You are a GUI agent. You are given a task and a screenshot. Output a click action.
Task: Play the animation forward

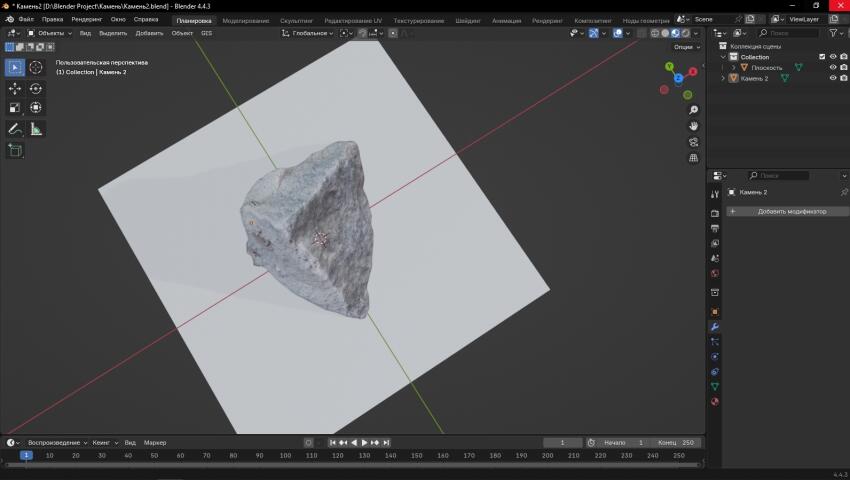(x=364, y=443)
